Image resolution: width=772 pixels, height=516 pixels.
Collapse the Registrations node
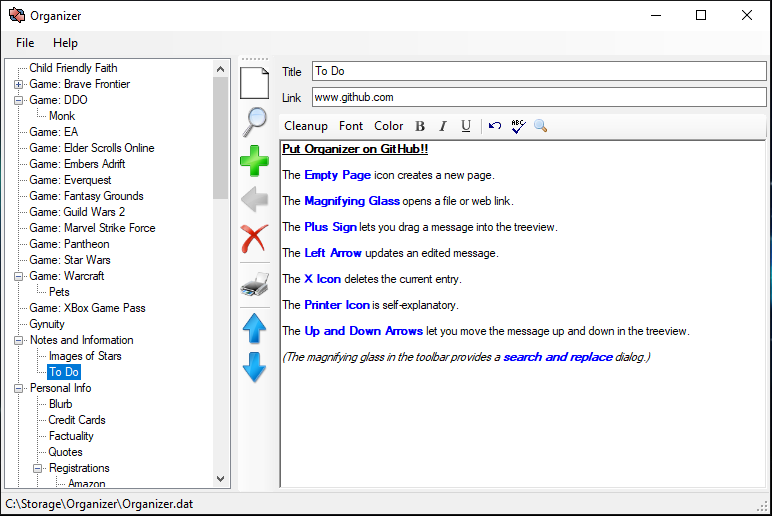[x=38, y=468]
